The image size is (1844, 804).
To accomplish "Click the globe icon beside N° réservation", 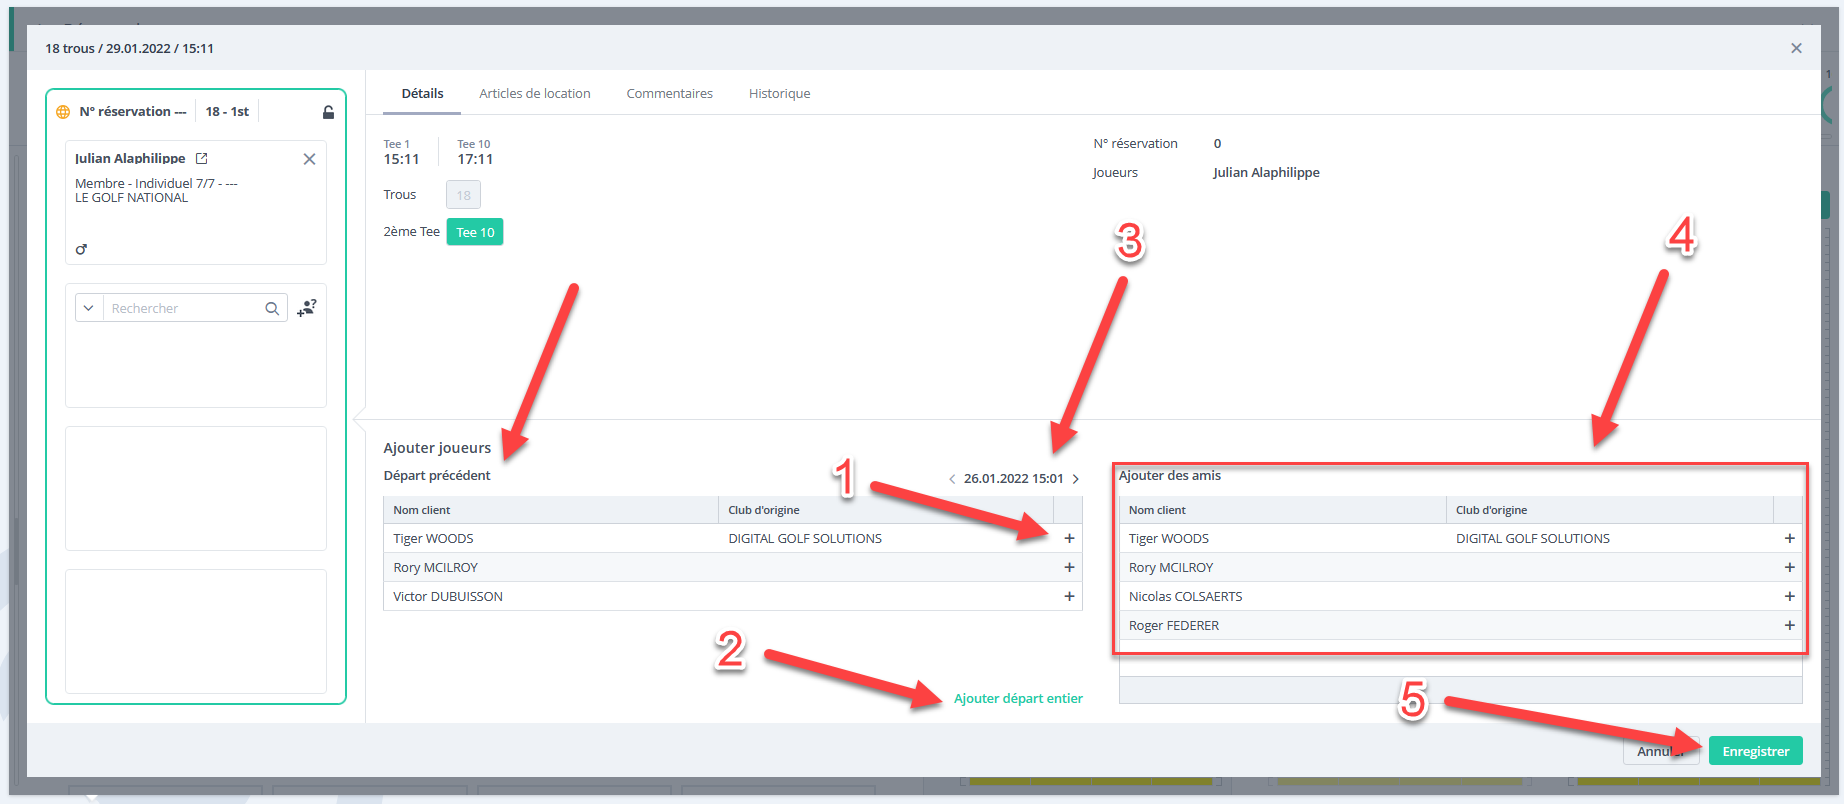I will point(63,112).
